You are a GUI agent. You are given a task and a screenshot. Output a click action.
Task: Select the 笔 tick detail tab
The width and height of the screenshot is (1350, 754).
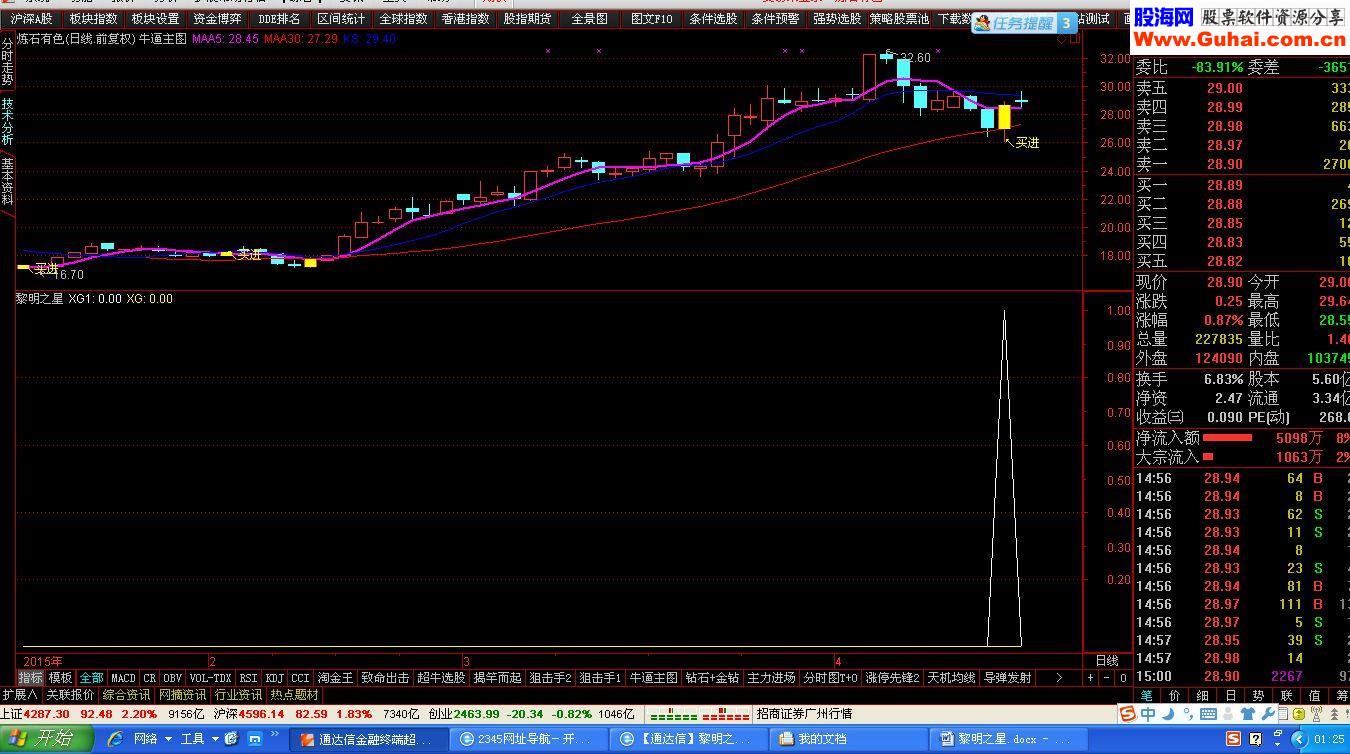1146,696
